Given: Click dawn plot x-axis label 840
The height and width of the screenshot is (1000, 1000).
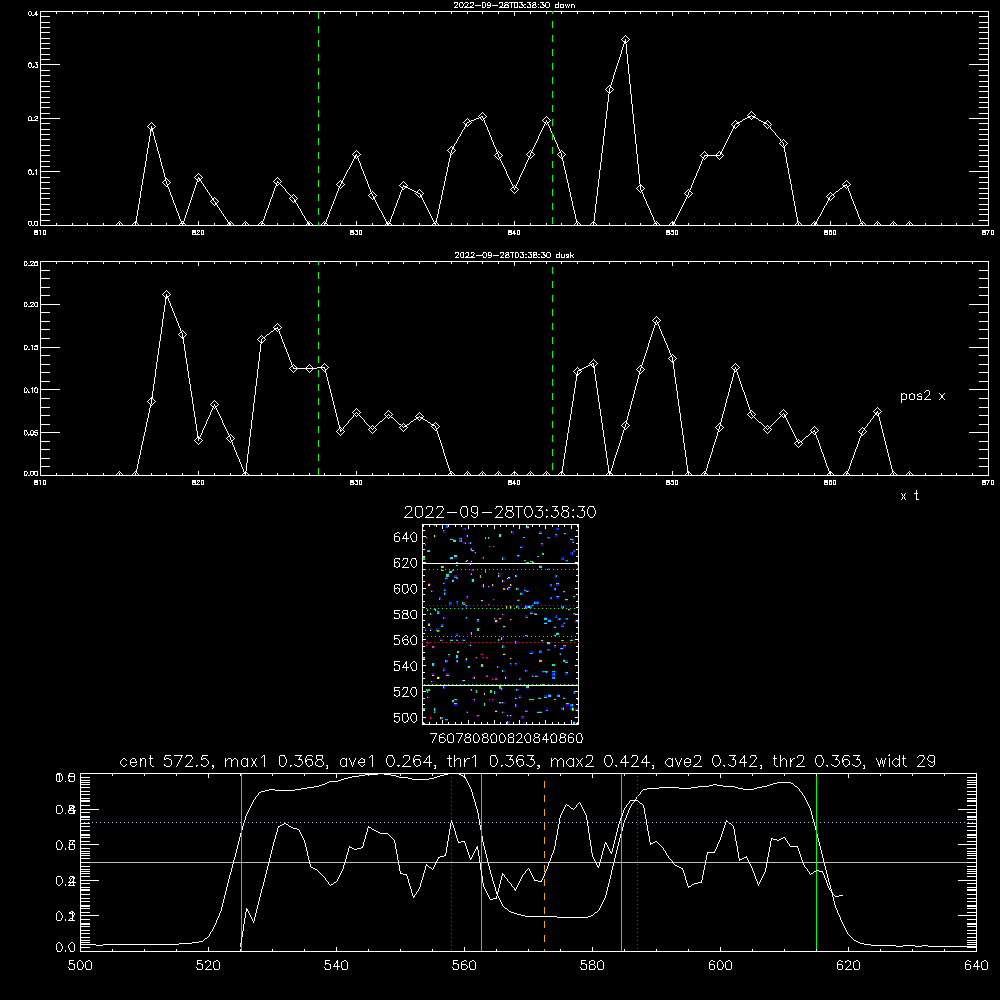Looking at the screenshot, I should point(514,233).
